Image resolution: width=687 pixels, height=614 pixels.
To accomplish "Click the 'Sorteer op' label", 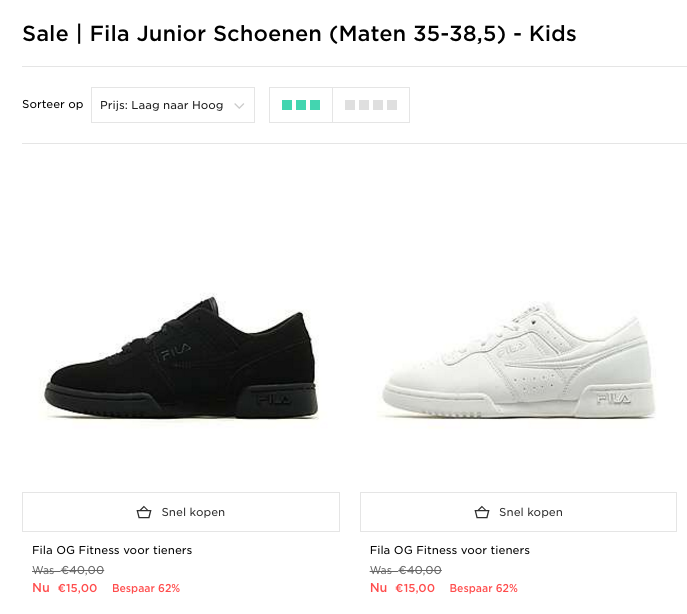I will pyautogui.click(x=53, y=104).
